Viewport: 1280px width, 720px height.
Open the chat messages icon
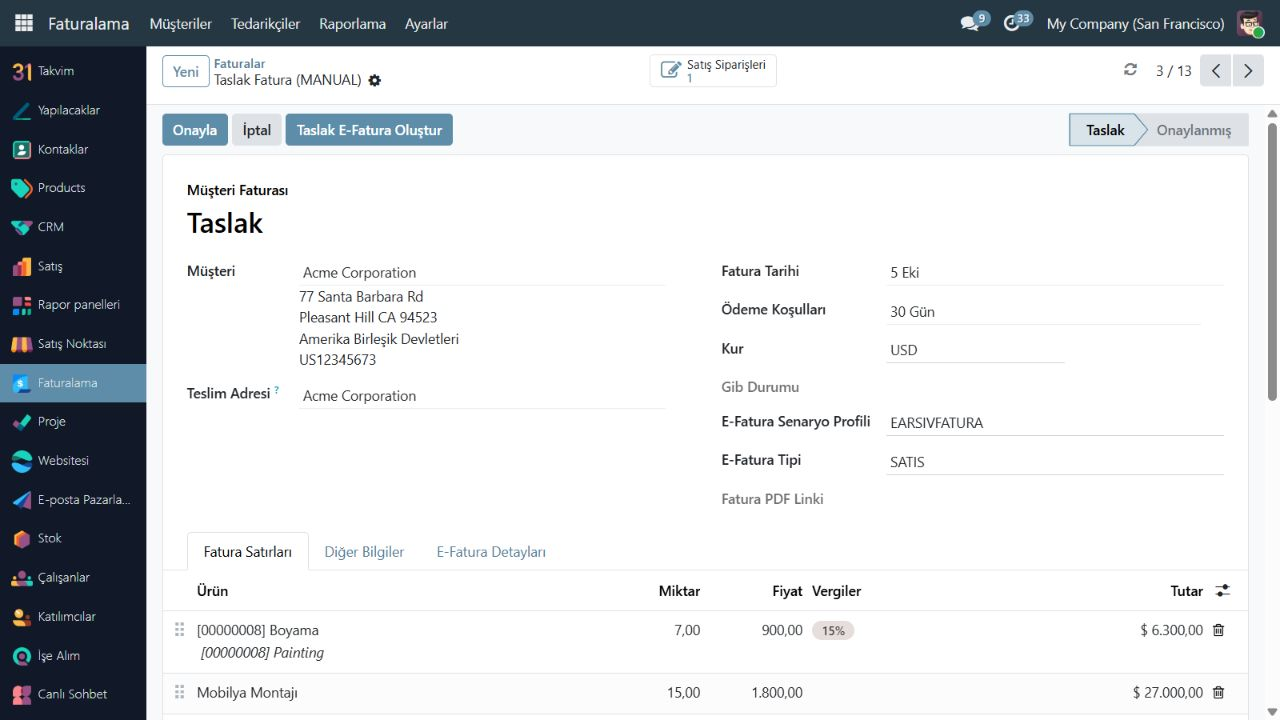point(969,23)
